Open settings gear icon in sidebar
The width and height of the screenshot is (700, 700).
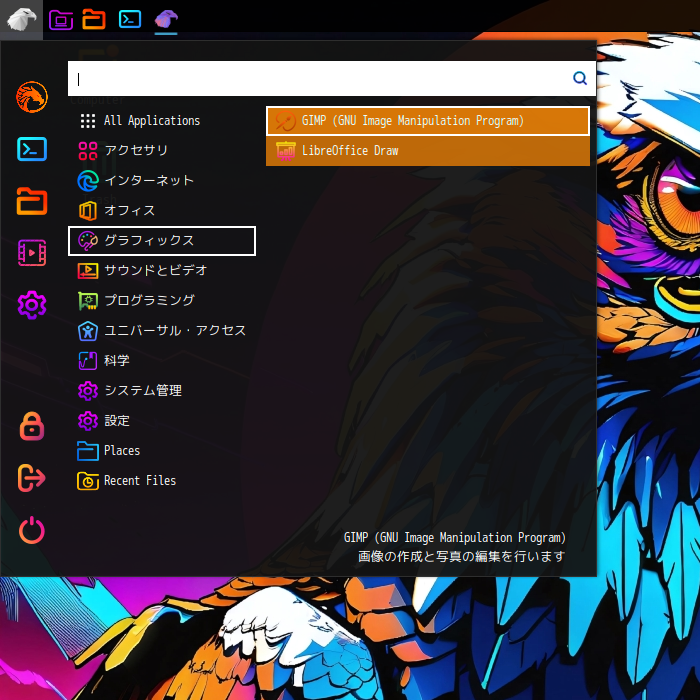(x=32, y=305)
